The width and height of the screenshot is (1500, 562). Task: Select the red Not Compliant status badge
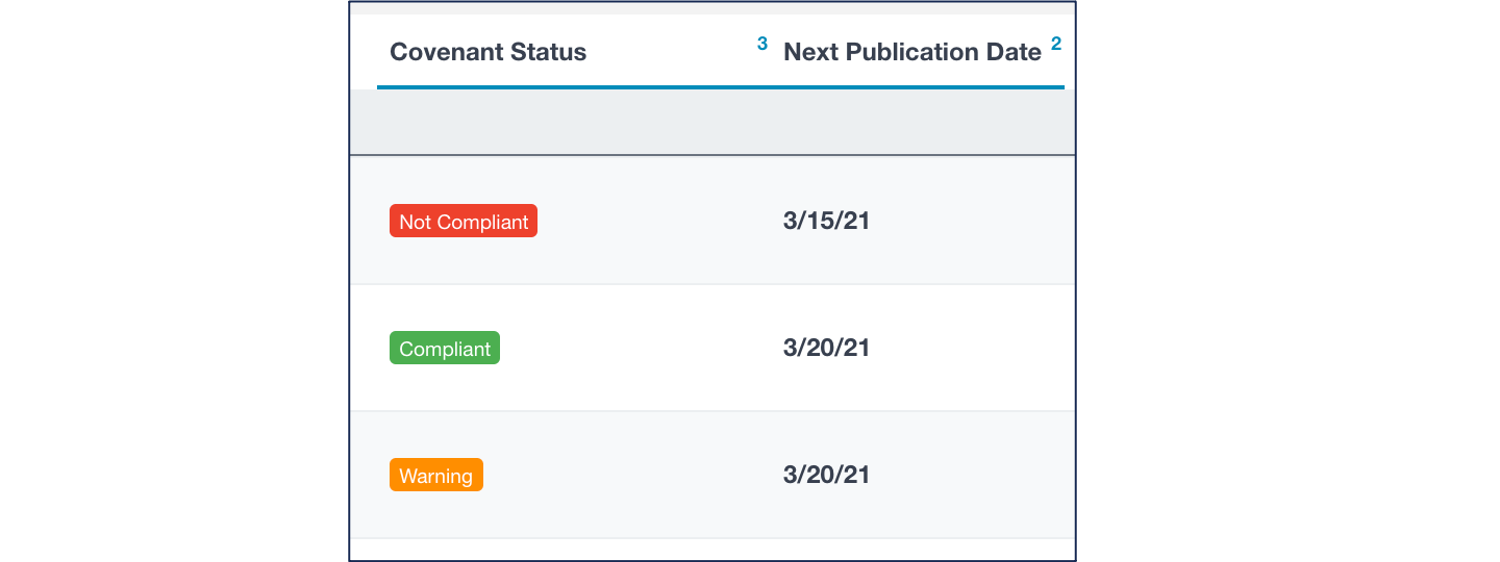[463, 221]
